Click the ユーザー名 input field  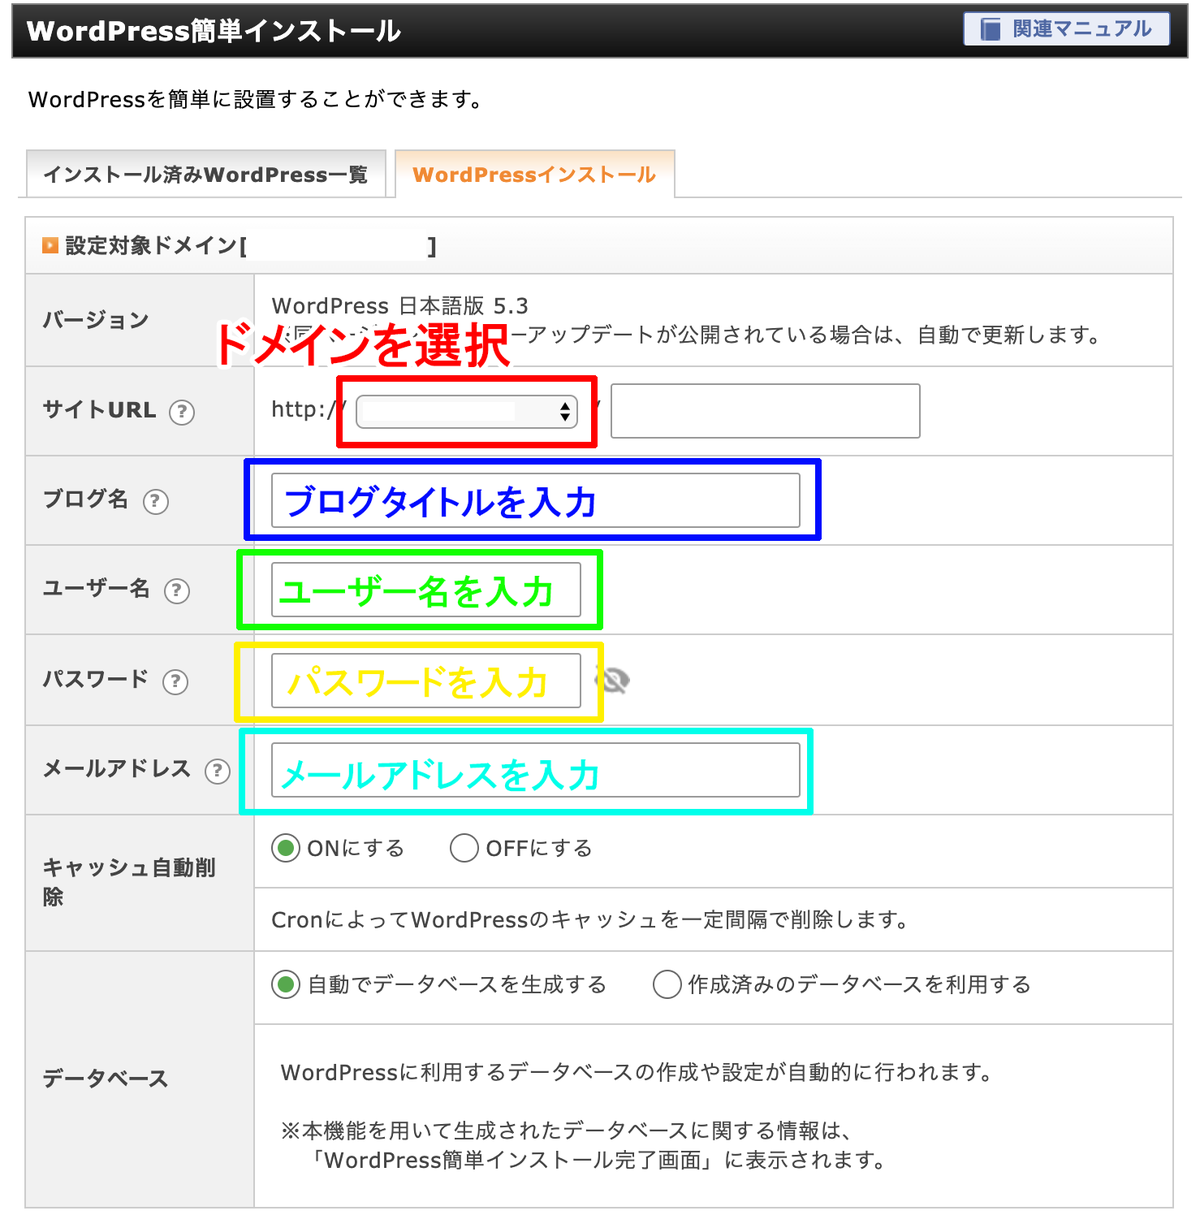[x=426, y=590]
